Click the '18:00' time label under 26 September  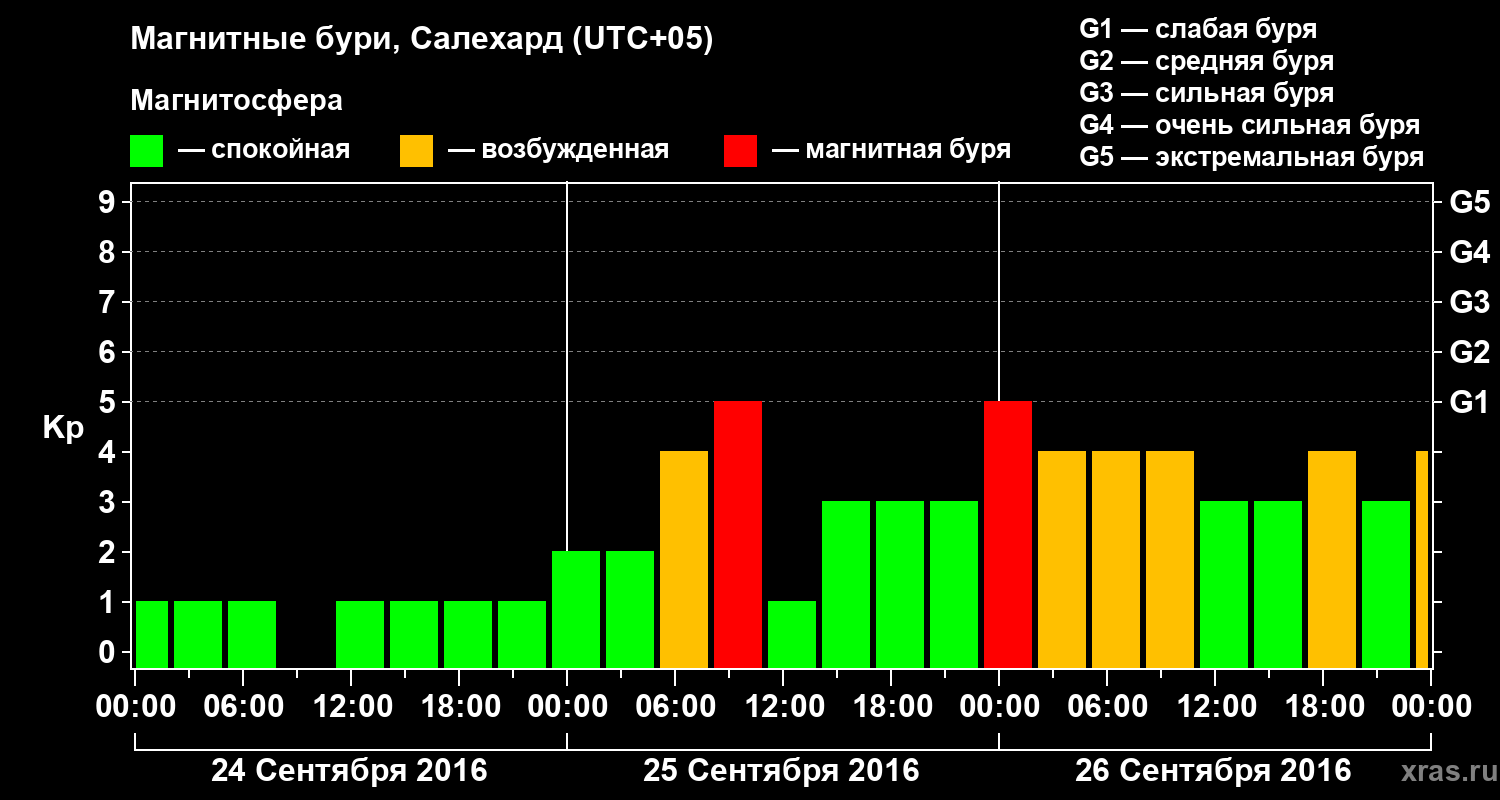click(x=1323, y=707)
